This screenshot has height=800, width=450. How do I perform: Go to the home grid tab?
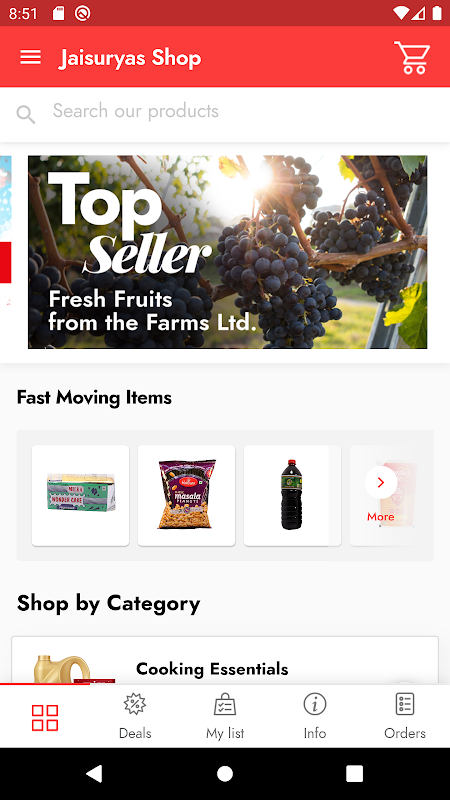45,717
